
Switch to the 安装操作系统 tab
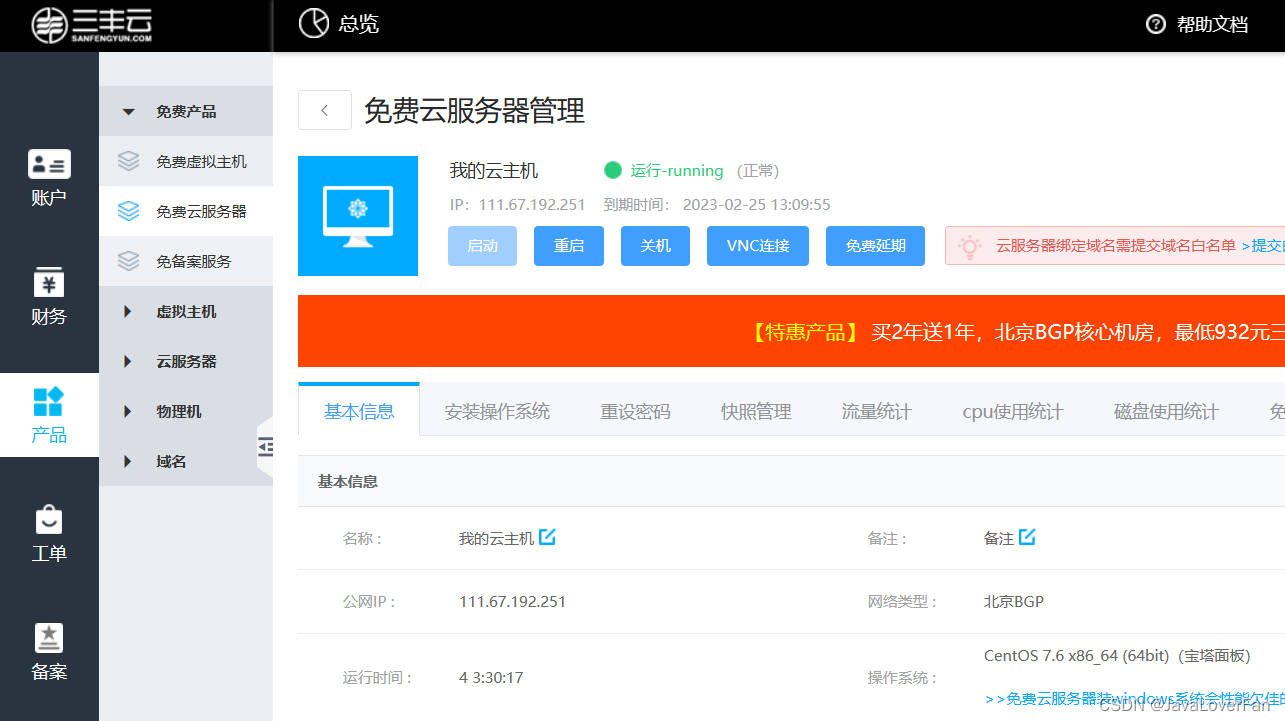tap(497, 411)
